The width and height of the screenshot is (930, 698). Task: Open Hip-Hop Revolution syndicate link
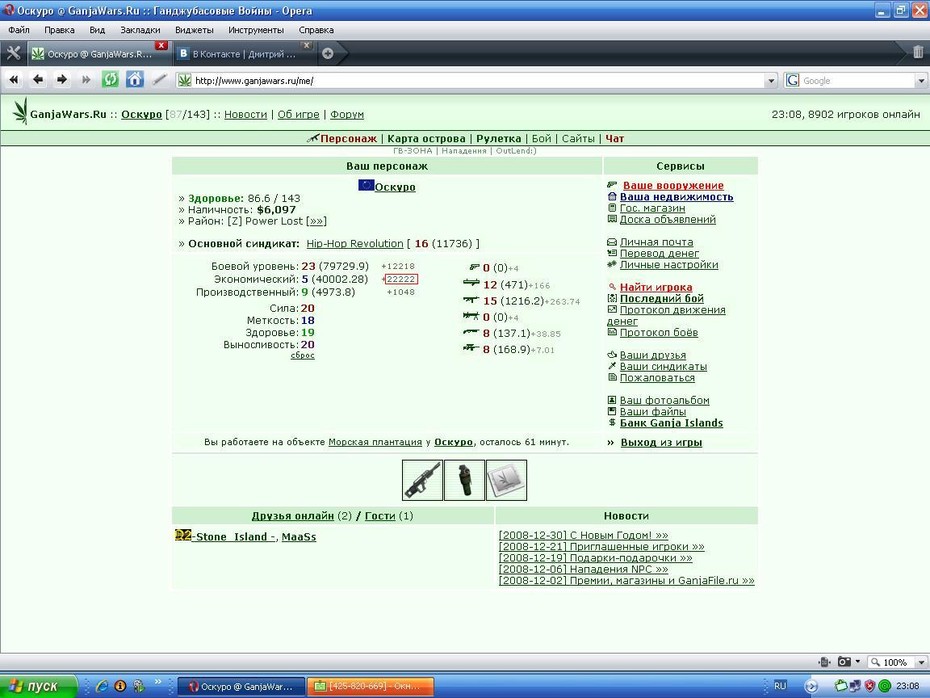[x=355, y=243]
